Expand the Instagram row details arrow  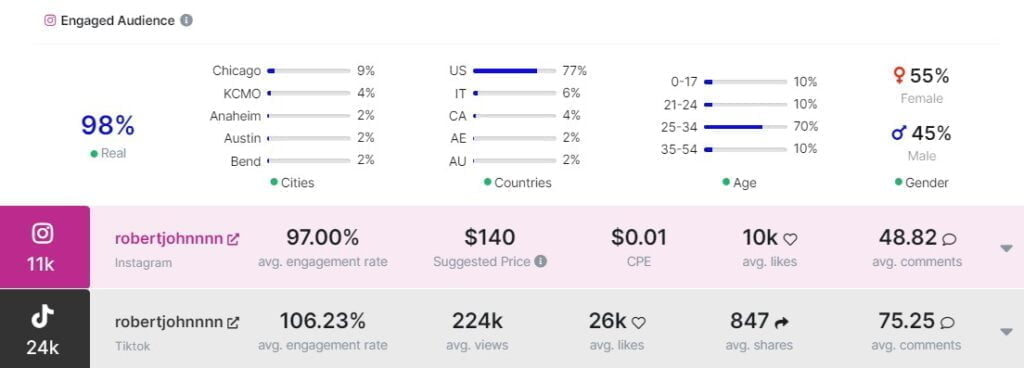tap(1006, 248)
